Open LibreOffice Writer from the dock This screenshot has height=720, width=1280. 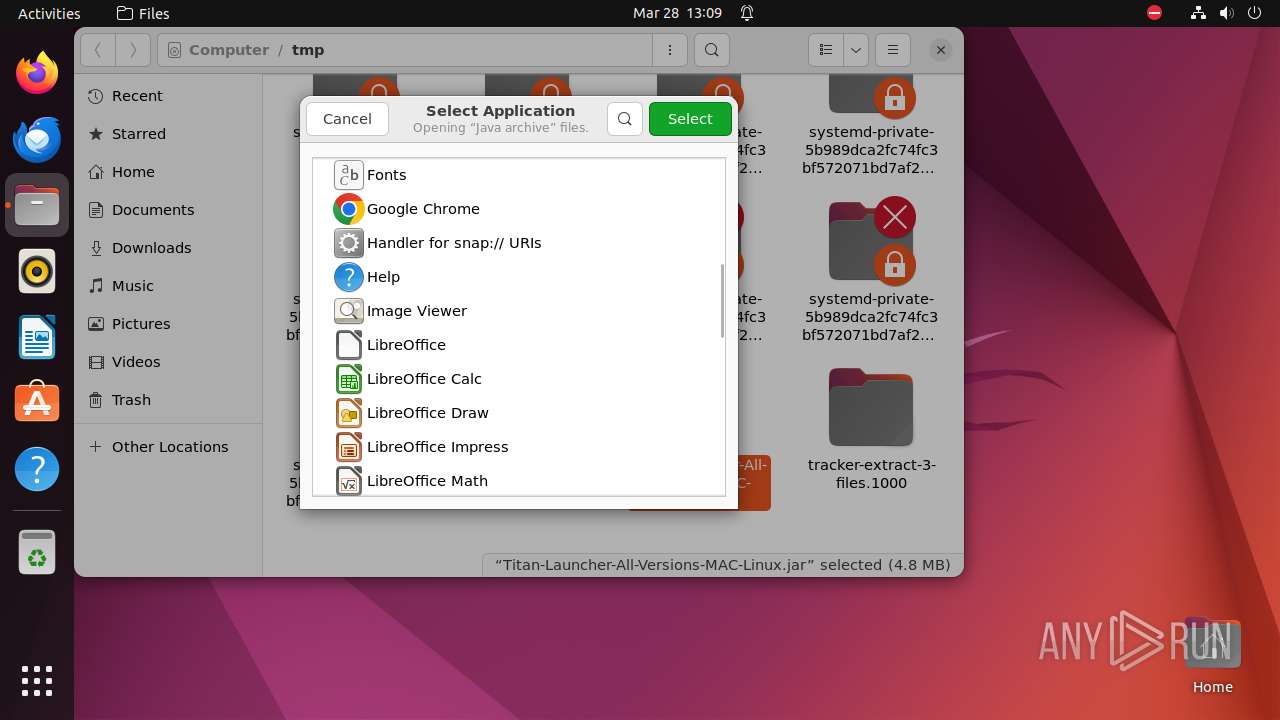click(x=37, y=337)
